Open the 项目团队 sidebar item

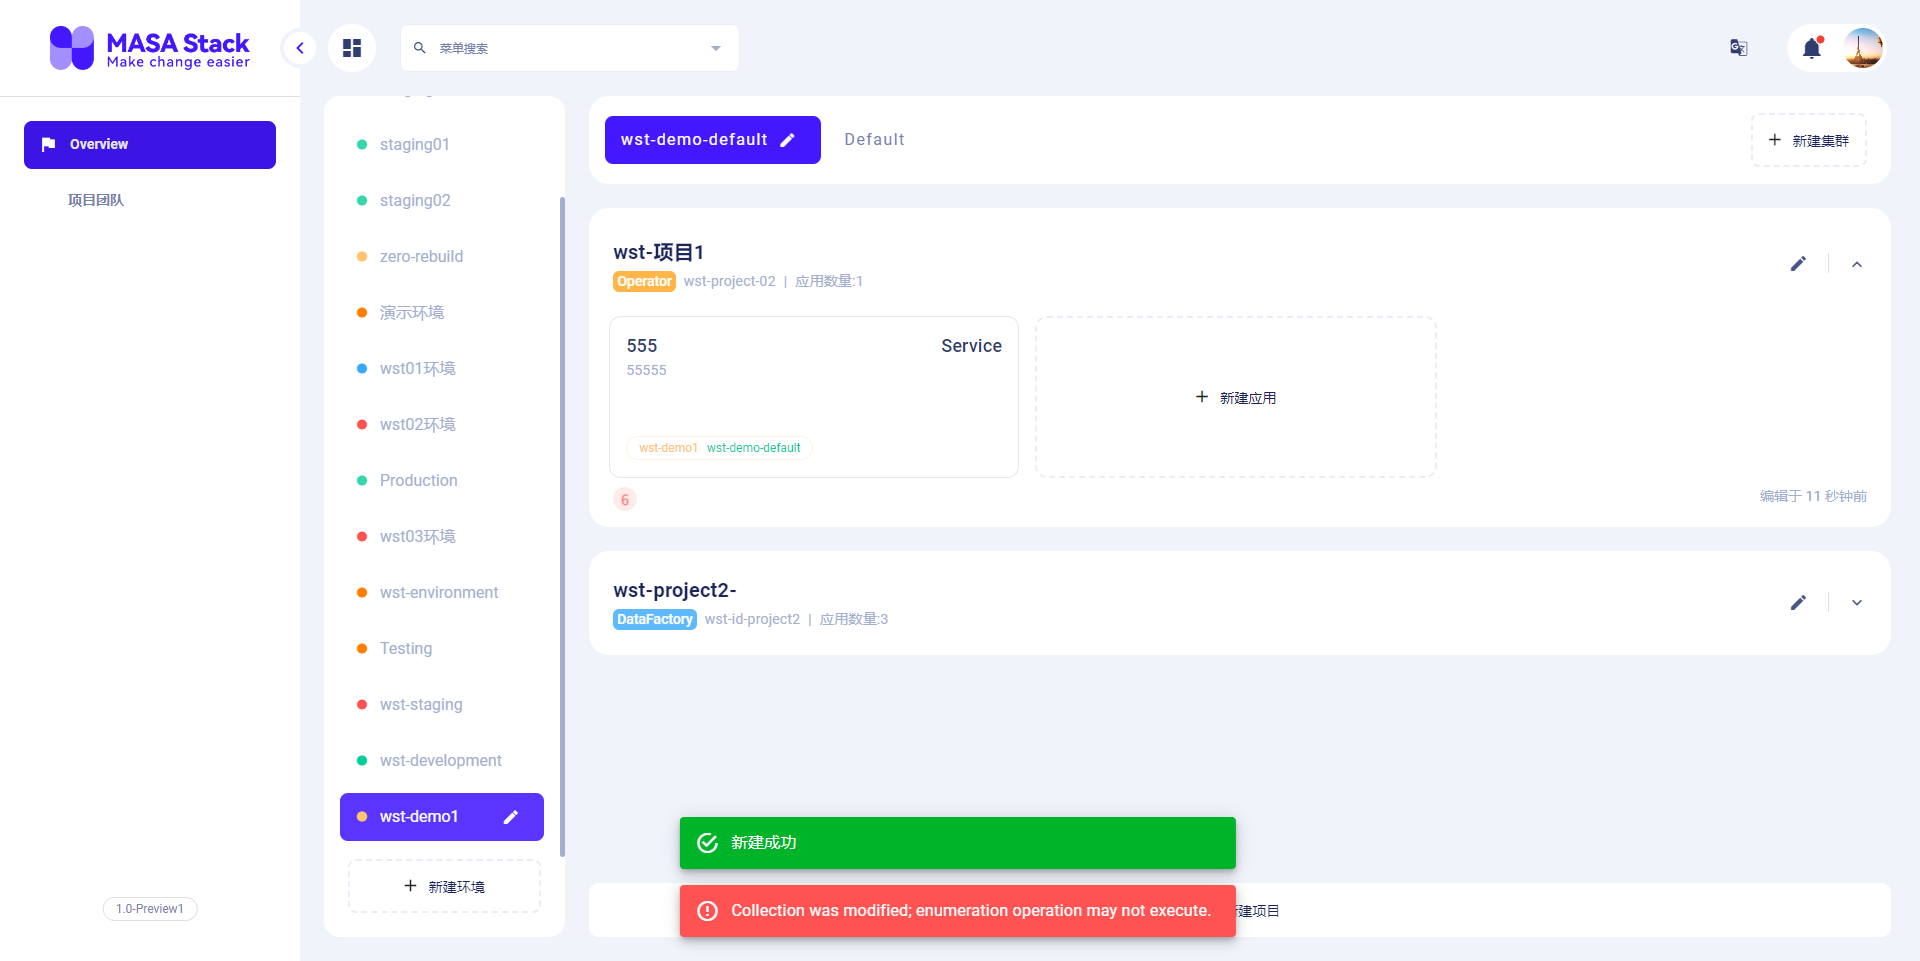click(95, 199)
